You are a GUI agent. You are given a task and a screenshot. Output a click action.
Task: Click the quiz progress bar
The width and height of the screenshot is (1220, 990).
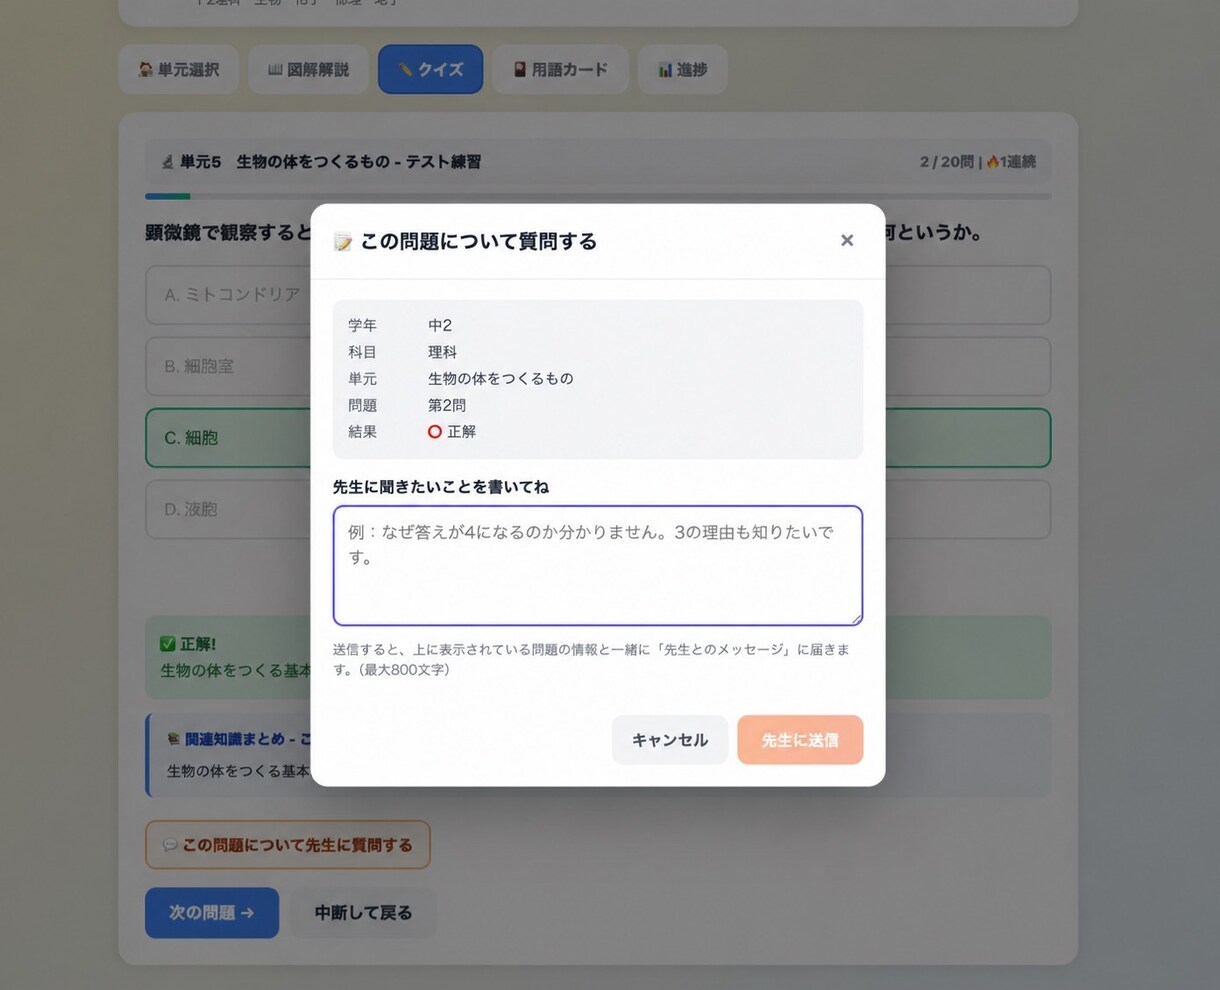pyautogui.click(x=598, y=196)
